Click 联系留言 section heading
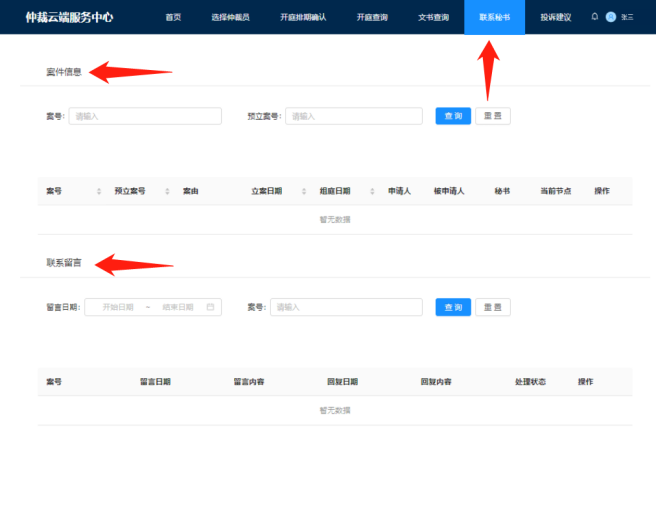The width and height of the screenshot is (657, 510). pos(64,263)
